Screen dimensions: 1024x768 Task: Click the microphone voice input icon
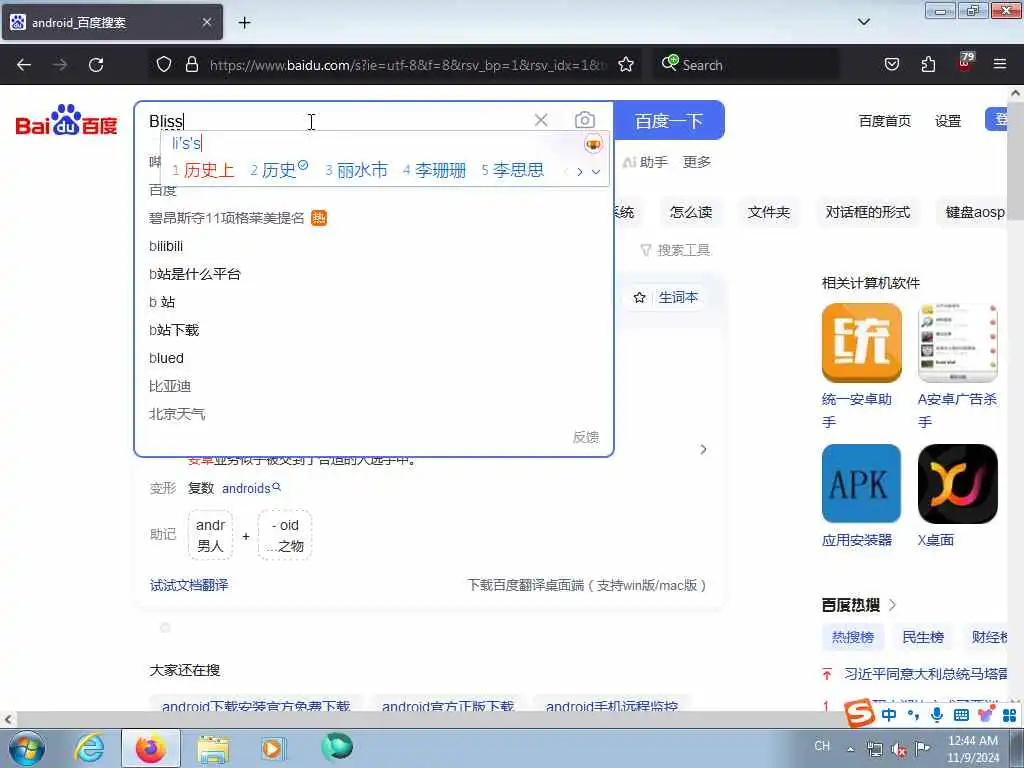click(x=936, y=714)
